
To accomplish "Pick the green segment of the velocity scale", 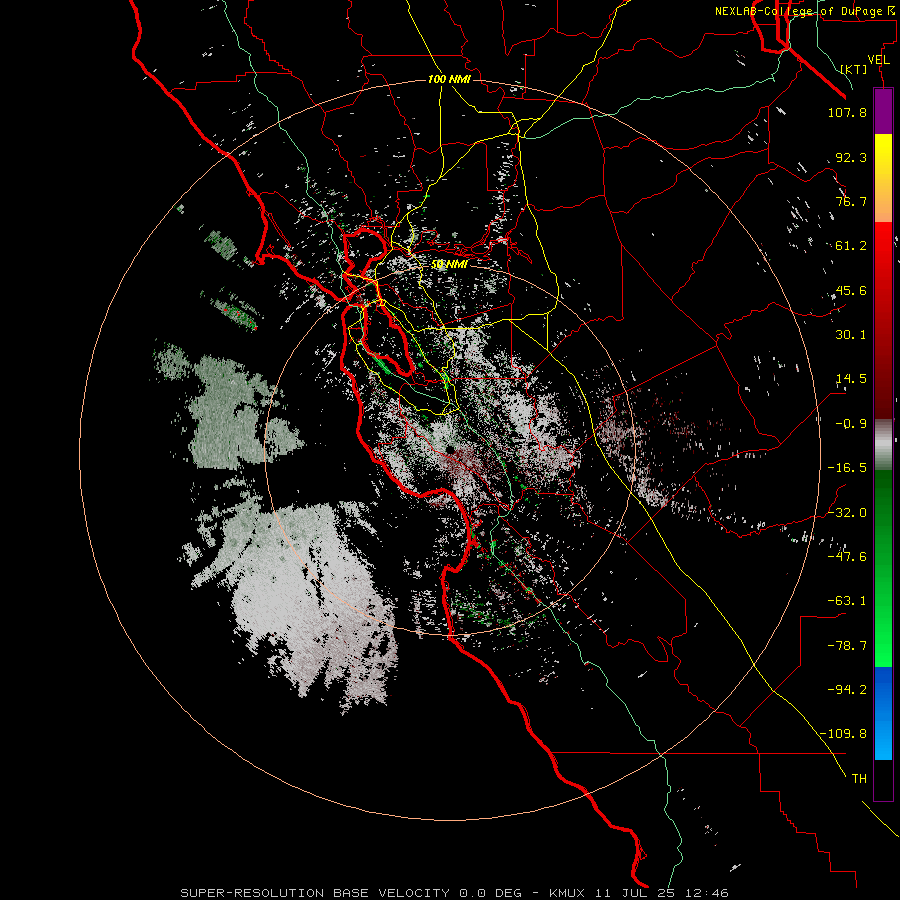I will (883, 568).
